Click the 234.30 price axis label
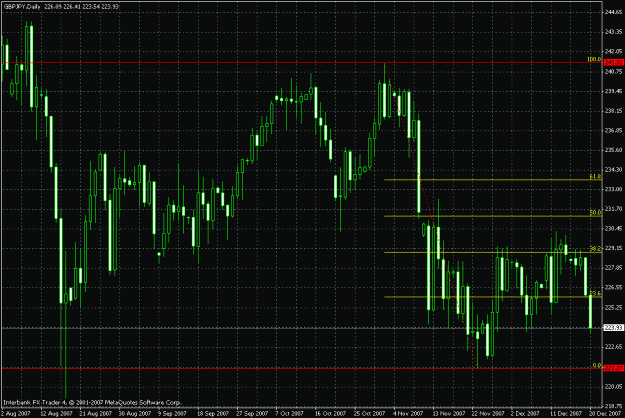The width and height of the screenshot is (625, 418). (x=613, y=170)
